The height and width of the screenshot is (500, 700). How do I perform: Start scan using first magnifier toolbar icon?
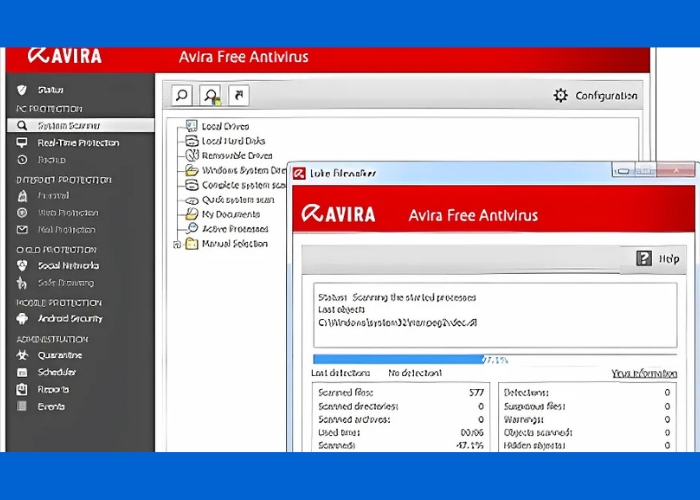point(182,96)
